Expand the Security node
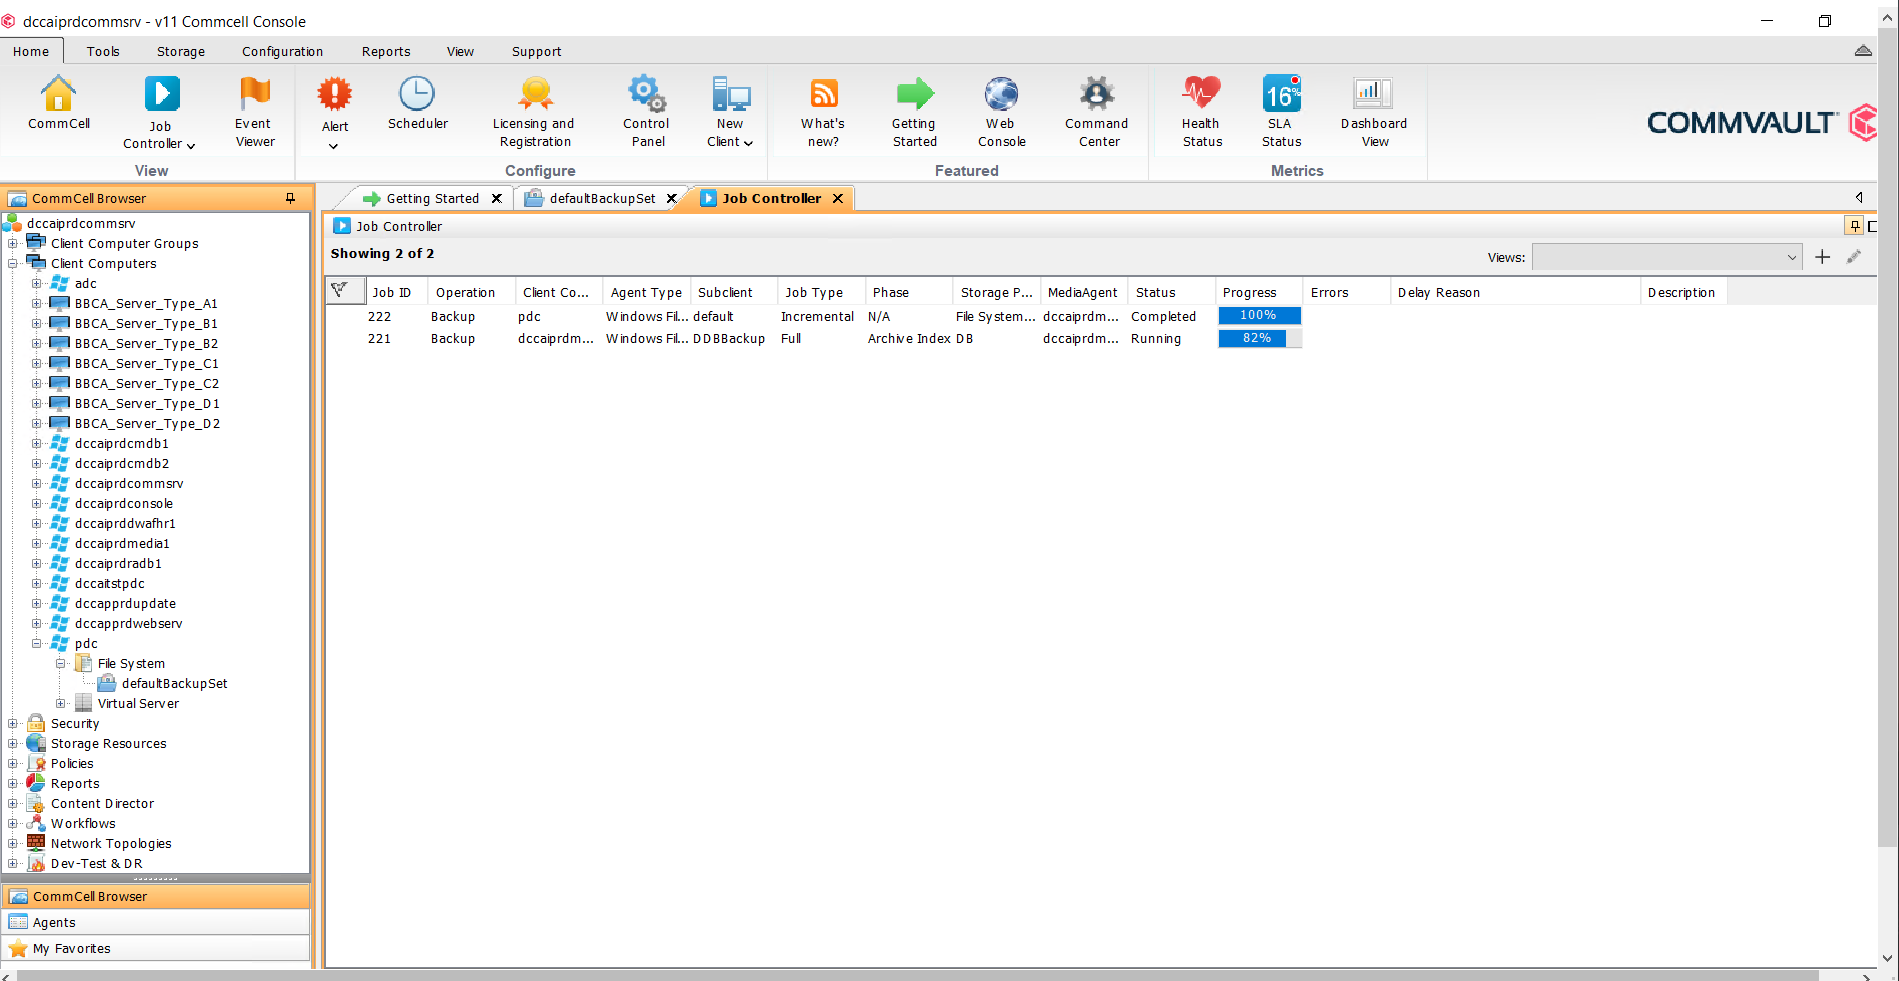Image resolution: width=1899 pixels, height=981 pixels. coord(13,723)
